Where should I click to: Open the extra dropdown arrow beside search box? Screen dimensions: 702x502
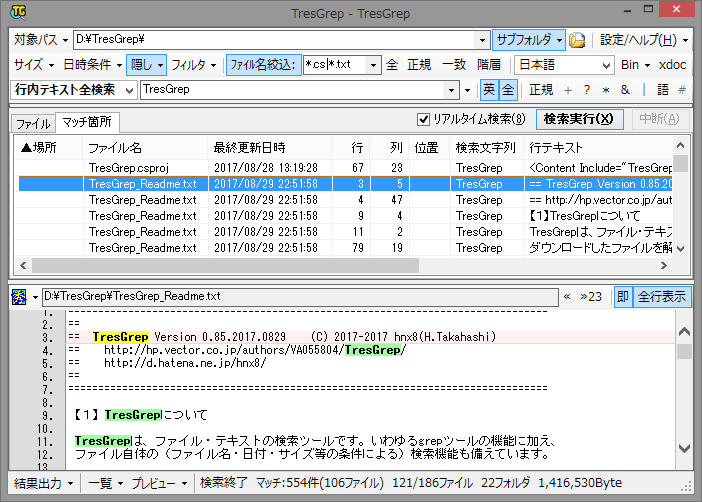coord(467,90)
